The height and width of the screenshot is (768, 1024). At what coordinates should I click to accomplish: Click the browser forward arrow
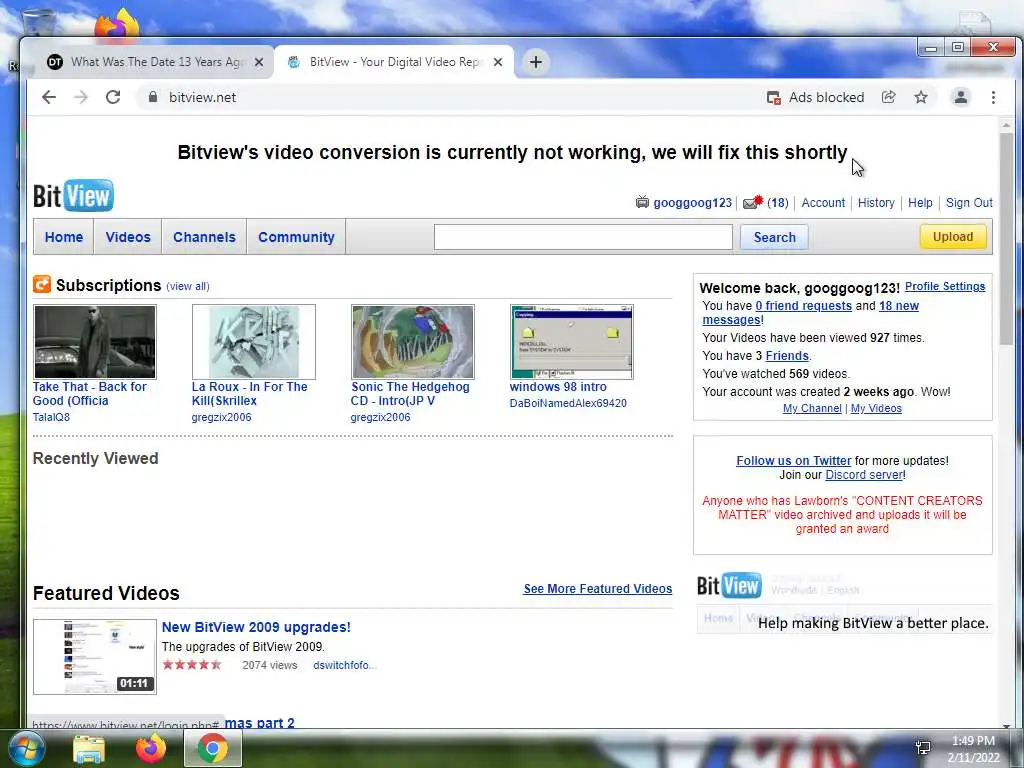(81, 97)
